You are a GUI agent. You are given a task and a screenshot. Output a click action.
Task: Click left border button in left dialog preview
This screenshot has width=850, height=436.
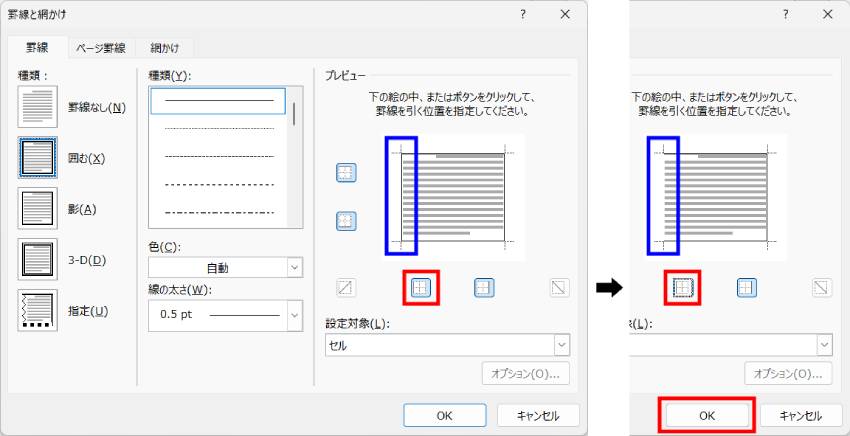pos(420,288)
